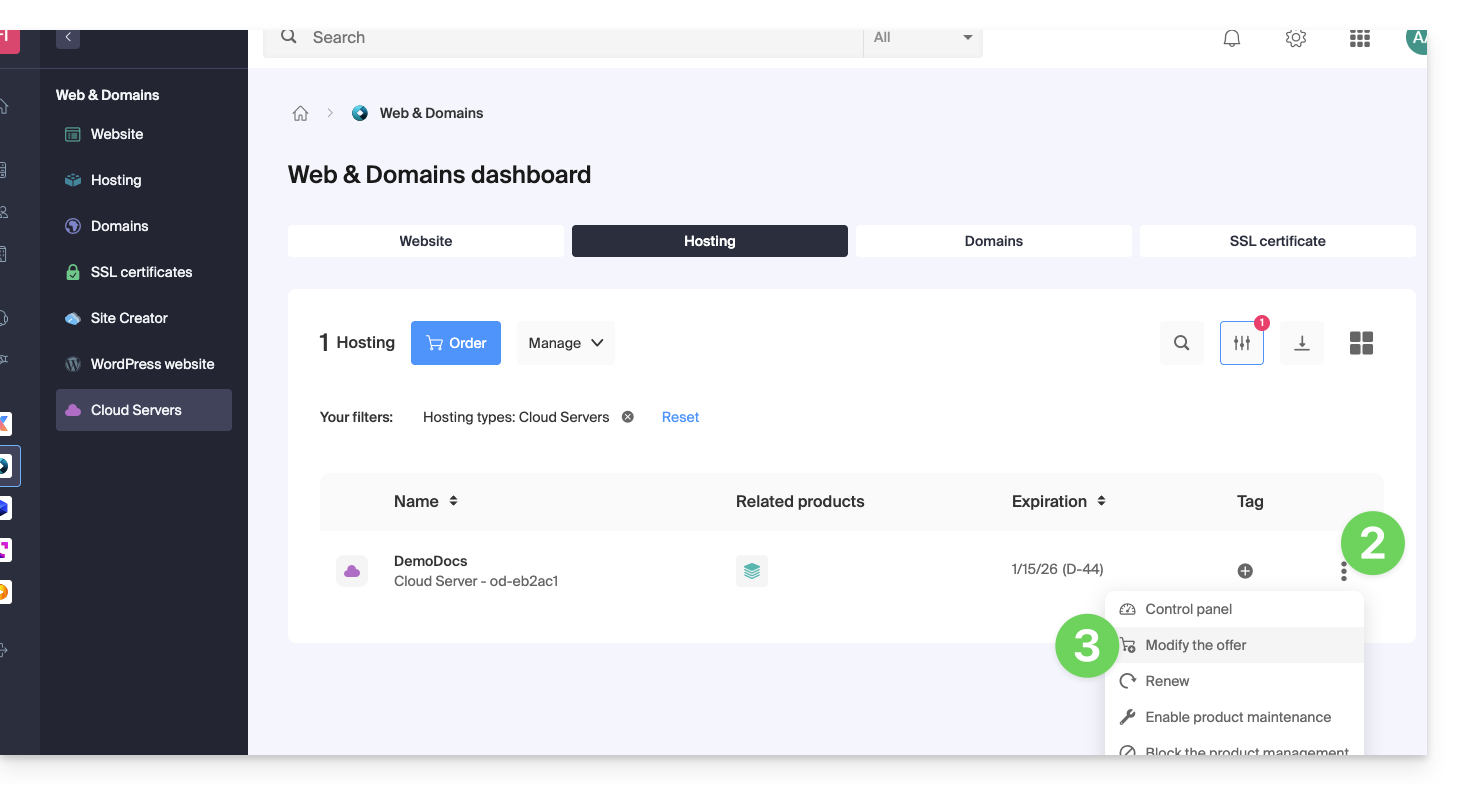Image resolution: width=1457 pixels, height=785 pixels.
Task: Select Modify the offer menu entry
Action: pos(1196,645)
